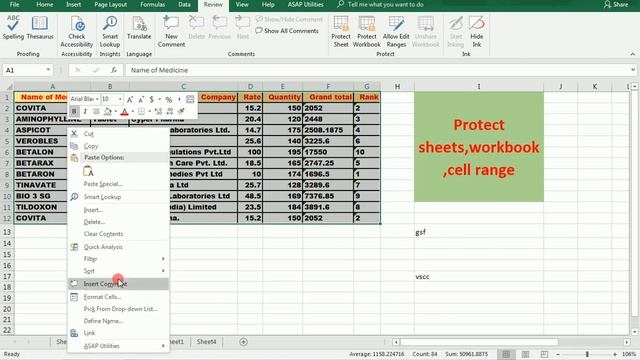The image size is (640, 360).
Task: Open the Translate tool
Action: pyautogui.click(x=139, y=28)
